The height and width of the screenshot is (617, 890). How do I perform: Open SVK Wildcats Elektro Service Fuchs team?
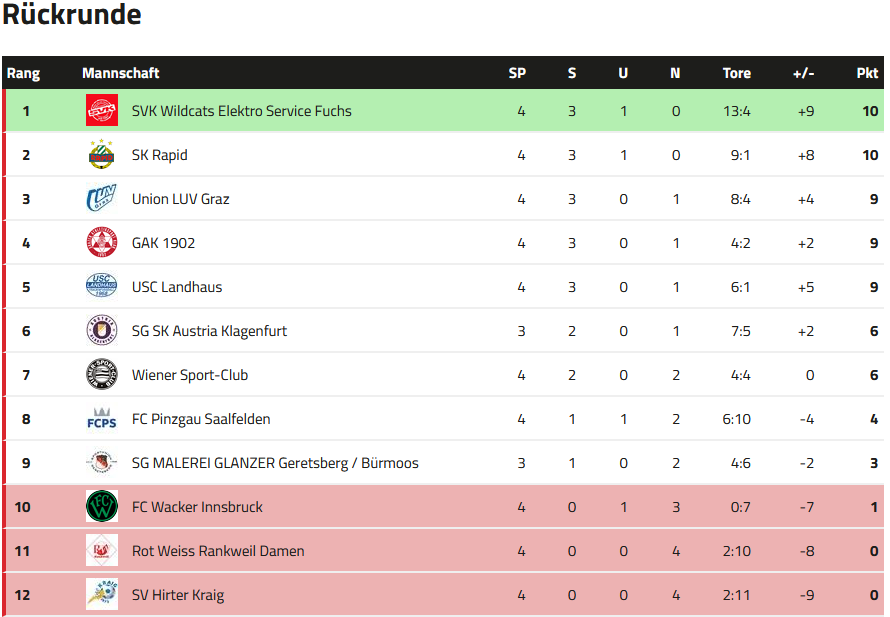click(x=241, y=111)
